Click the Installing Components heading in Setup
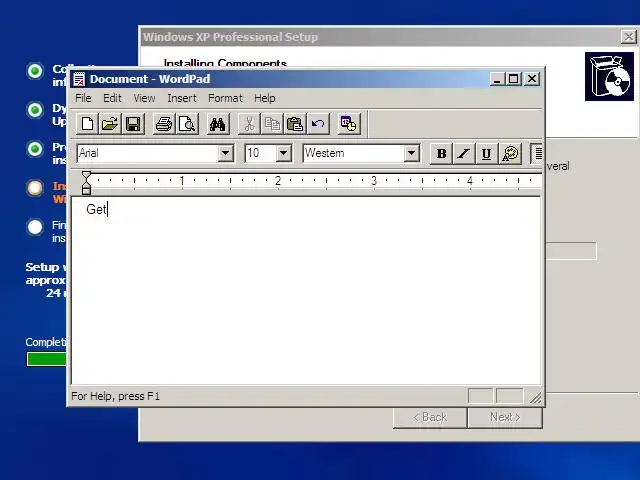This screenshot has width=640, height=480. click(x=225, y=63)
